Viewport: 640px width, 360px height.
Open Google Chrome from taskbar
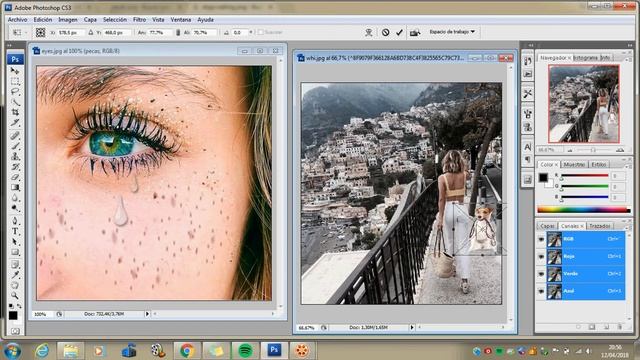click(187, 351)
